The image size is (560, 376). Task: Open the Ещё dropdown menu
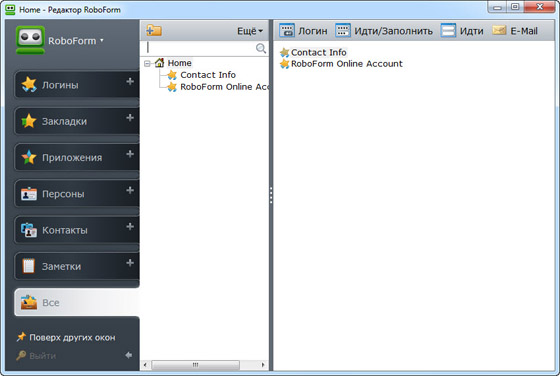pyautogui.click(x=250, y=31)
